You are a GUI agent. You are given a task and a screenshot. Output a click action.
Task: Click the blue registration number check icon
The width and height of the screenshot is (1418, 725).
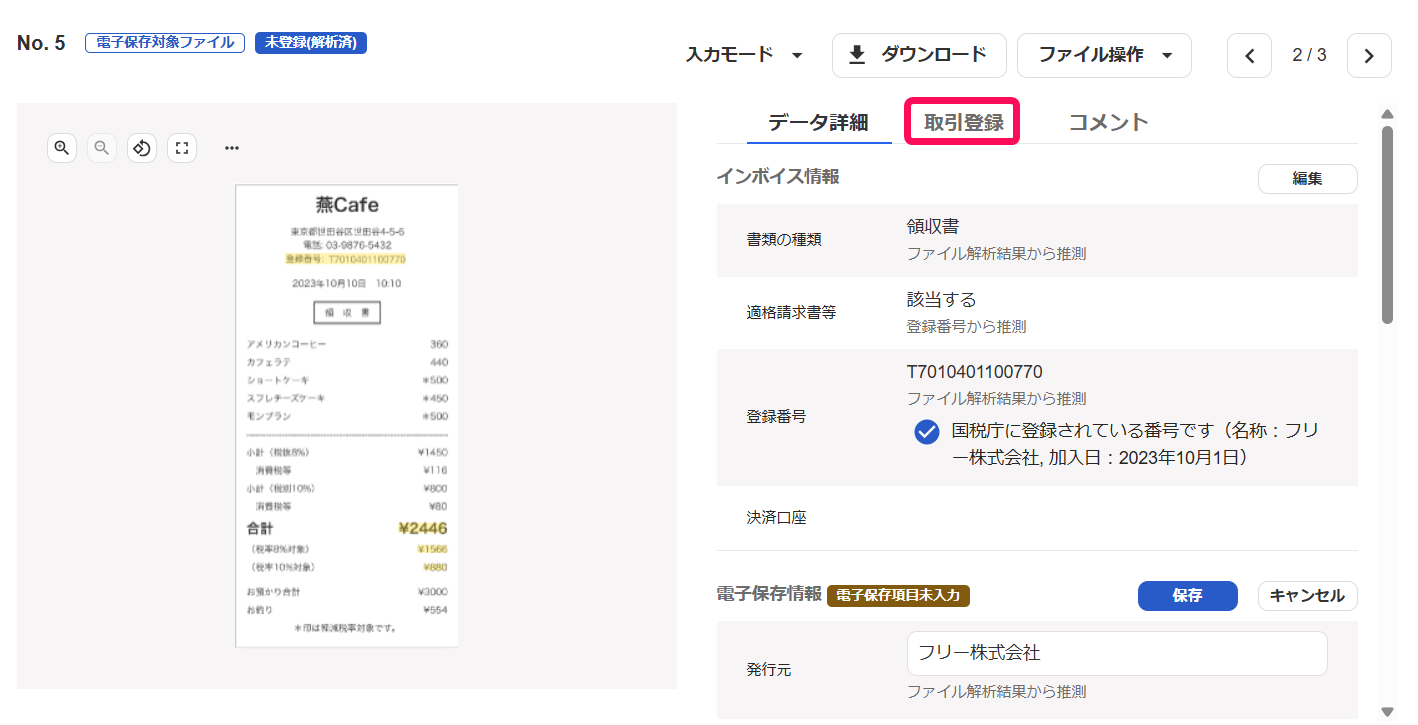927,432
